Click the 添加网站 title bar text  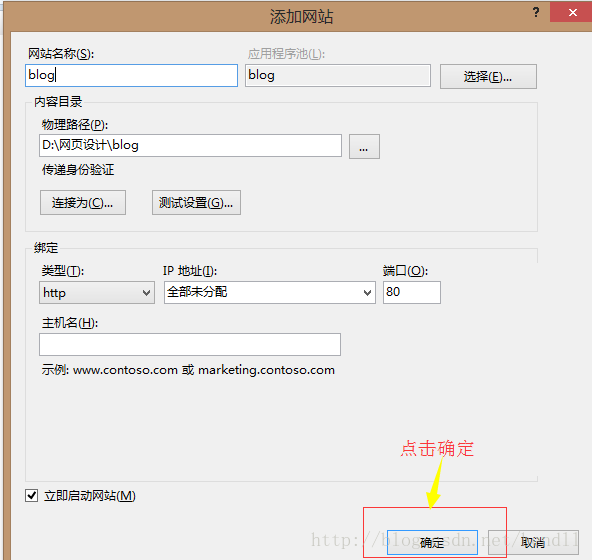(x=301, y=17)
